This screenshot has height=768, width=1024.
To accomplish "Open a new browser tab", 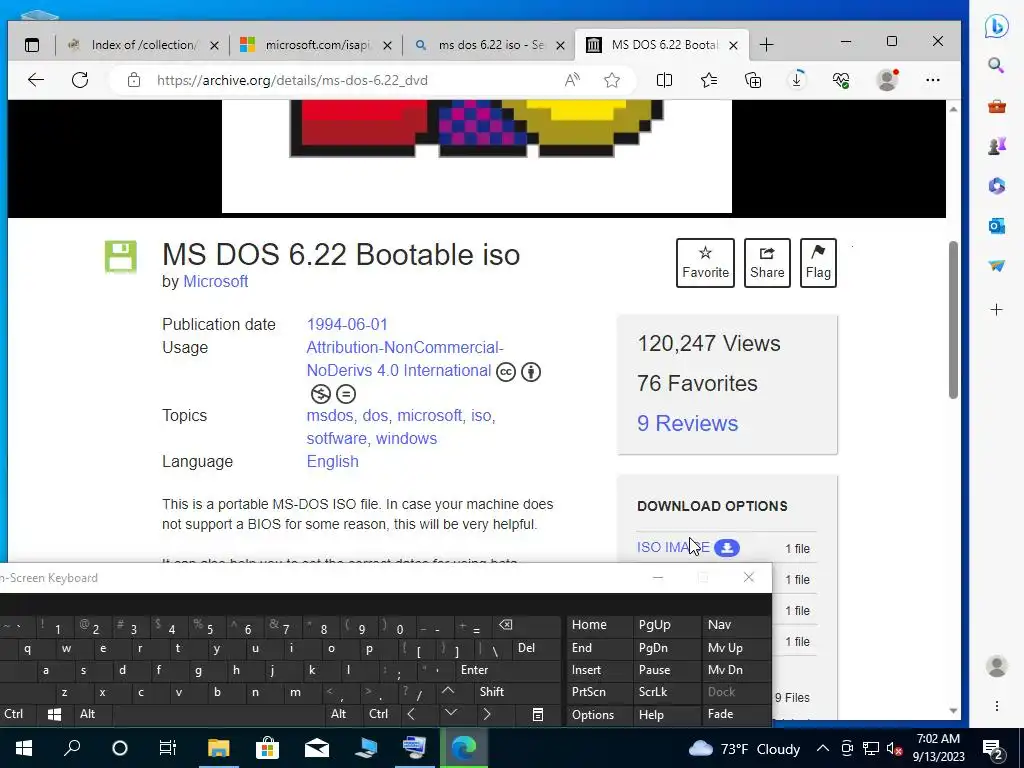I will point(767,45).
